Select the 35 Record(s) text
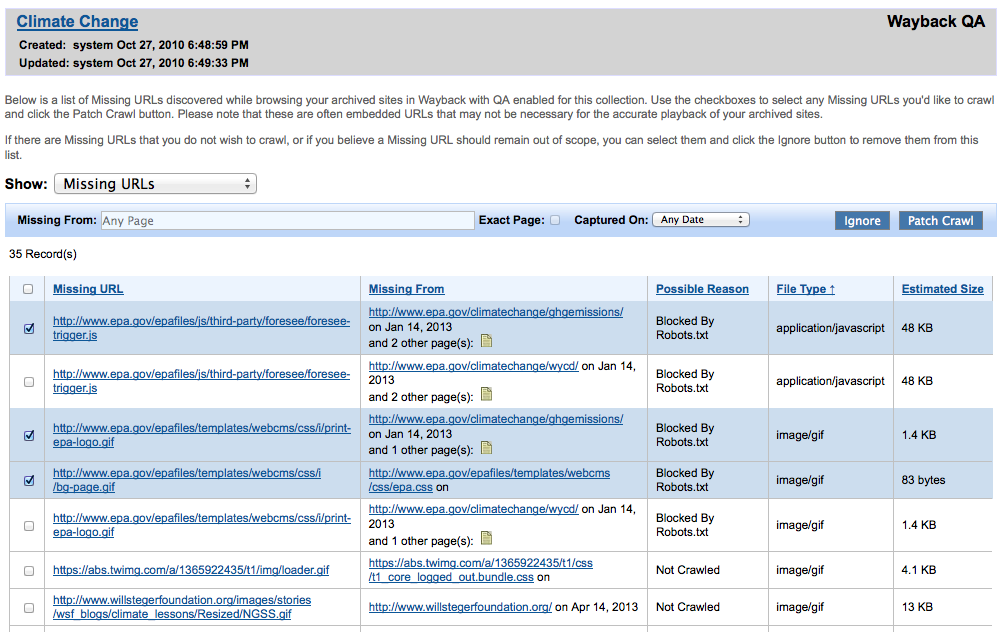The width and height of the screenshot is (1001, 632). click(x=43, y=254)
